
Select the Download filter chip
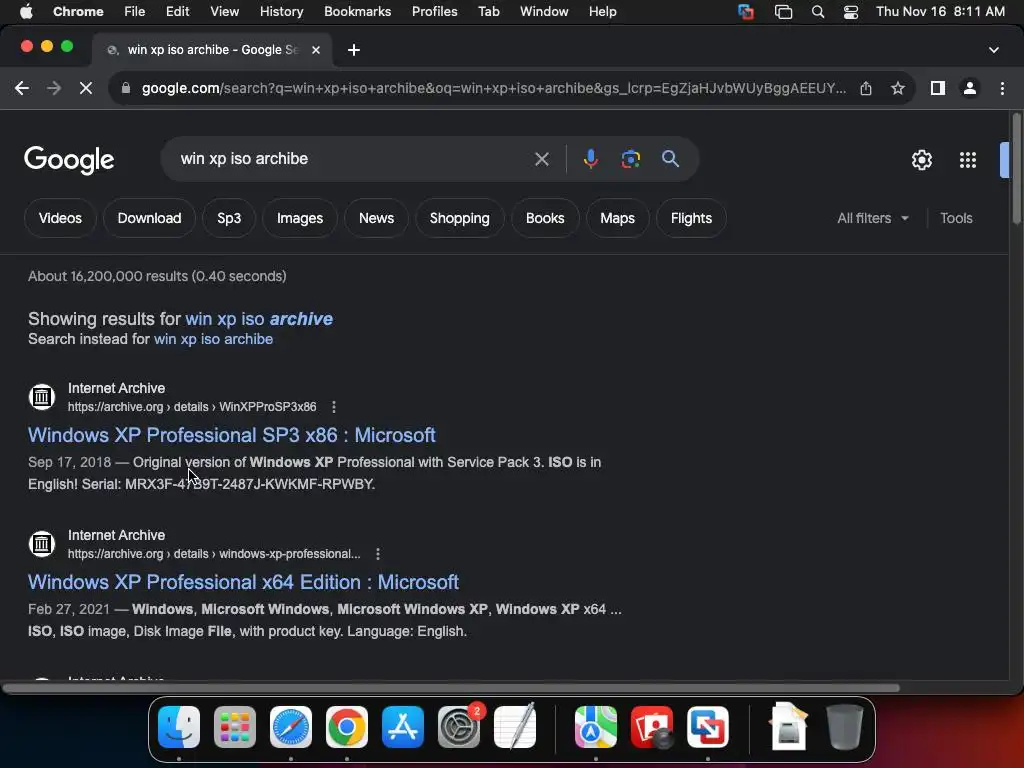coord(150,218)
